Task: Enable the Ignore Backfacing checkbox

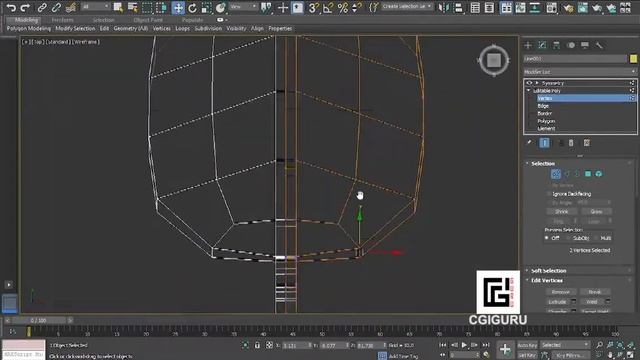Action: [x=549, y=194]
